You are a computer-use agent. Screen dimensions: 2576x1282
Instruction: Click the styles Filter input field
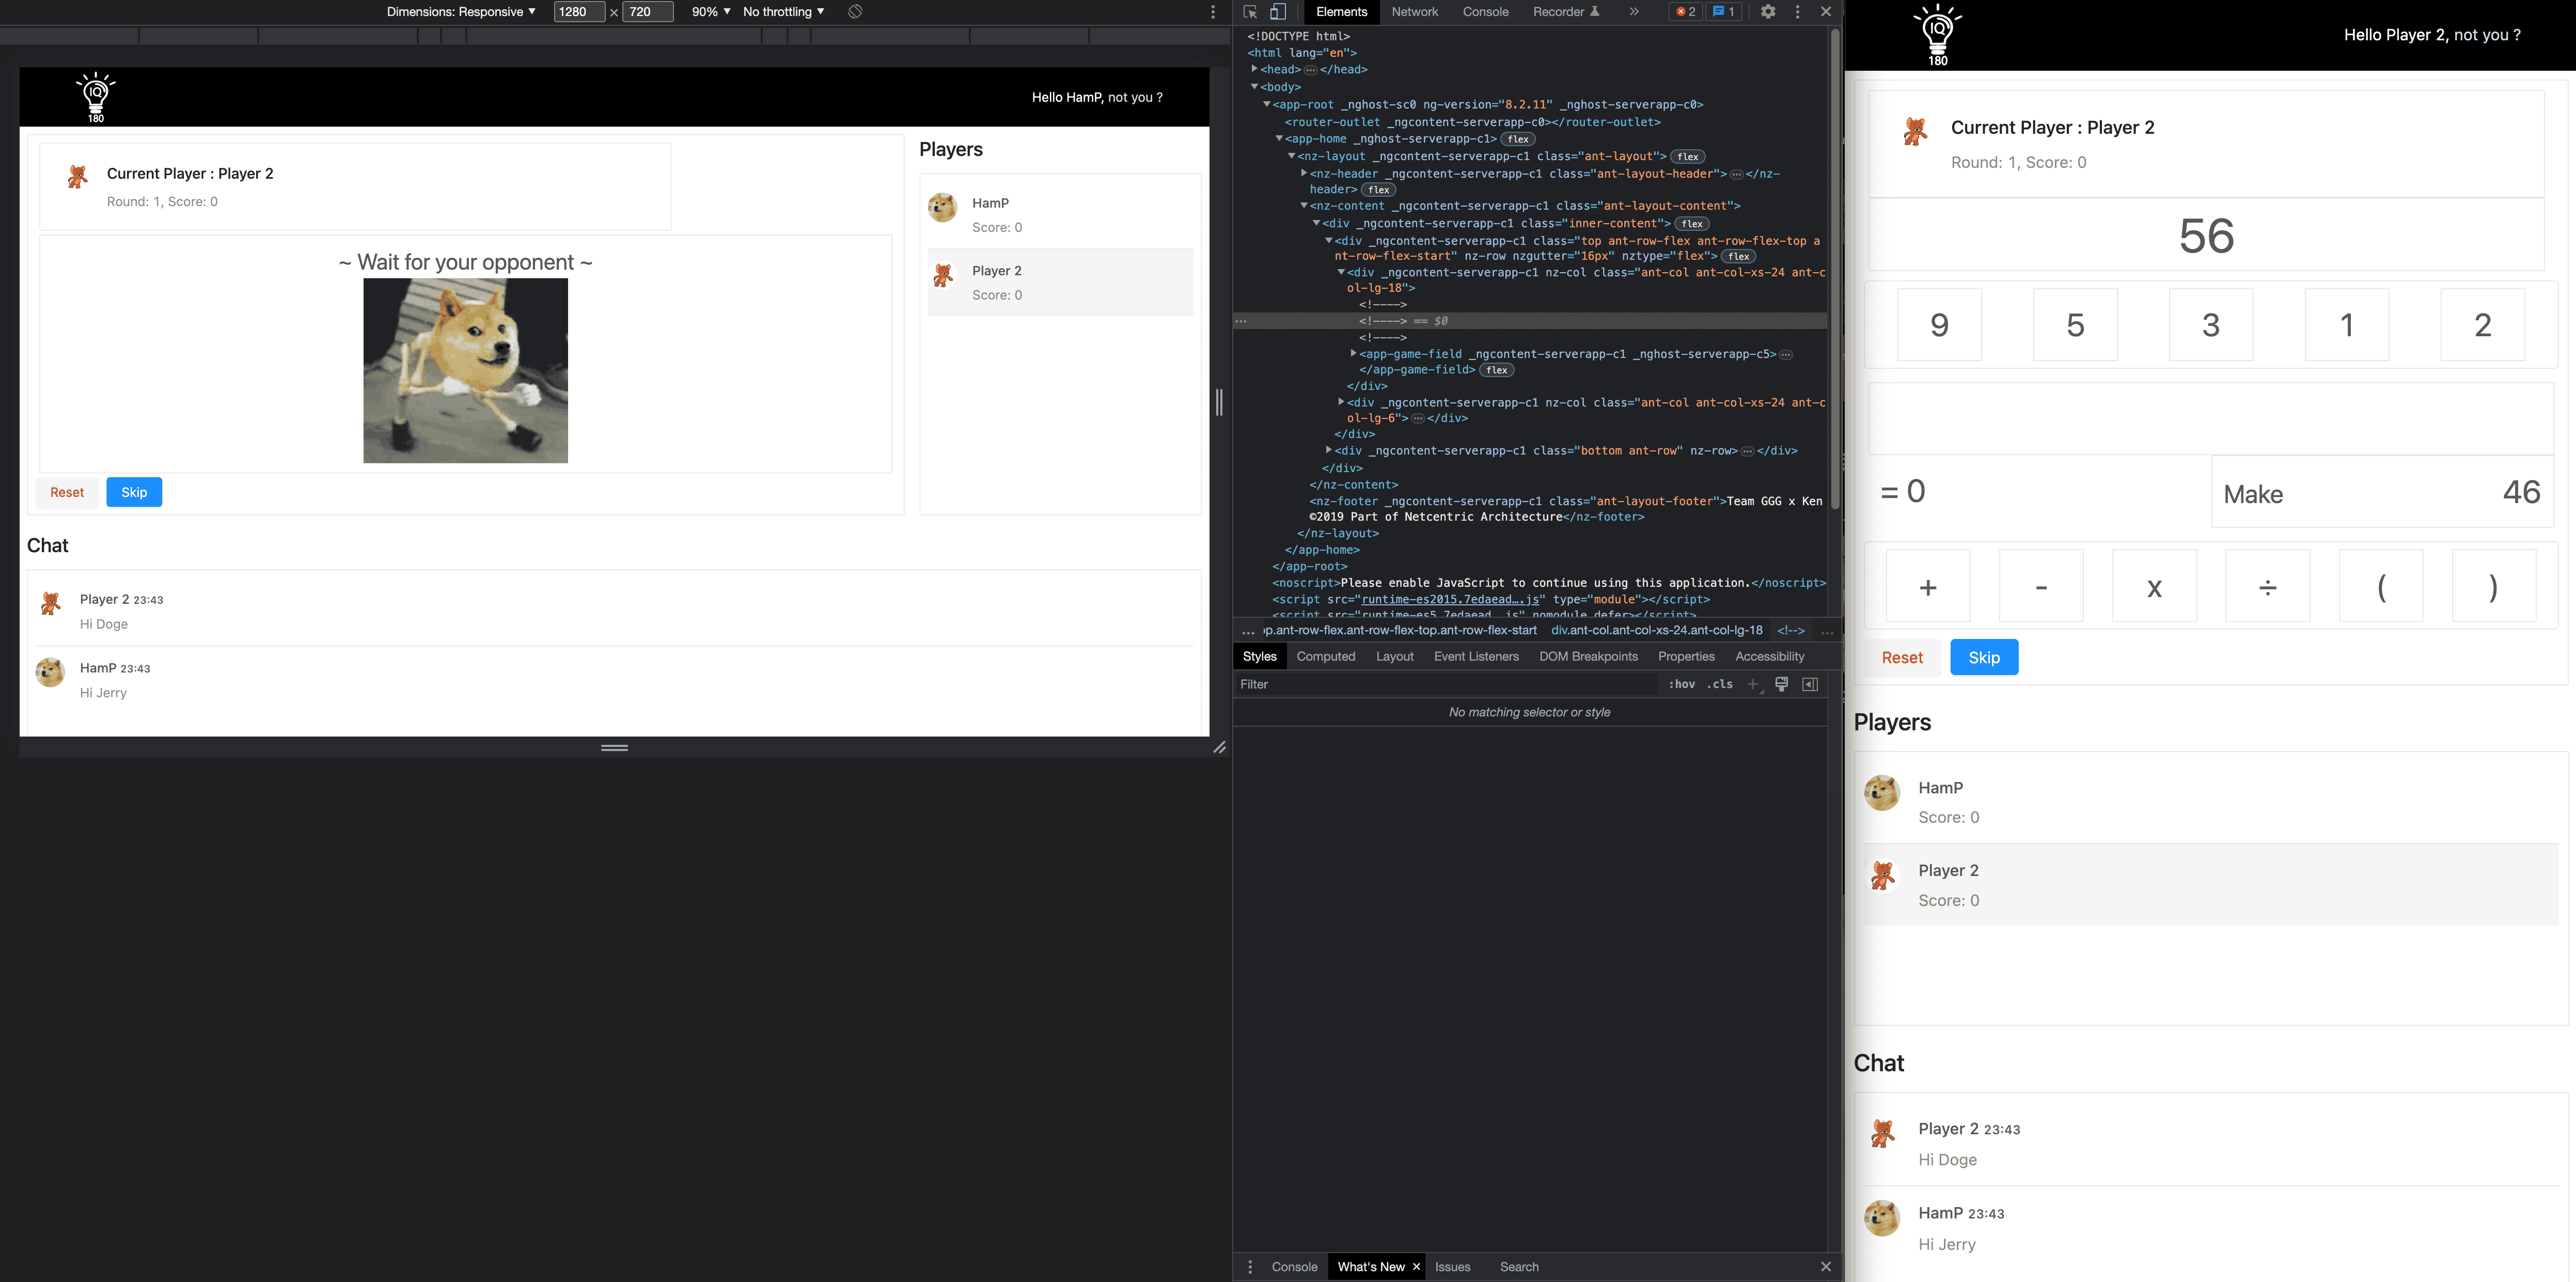[x=1445, y=684]
